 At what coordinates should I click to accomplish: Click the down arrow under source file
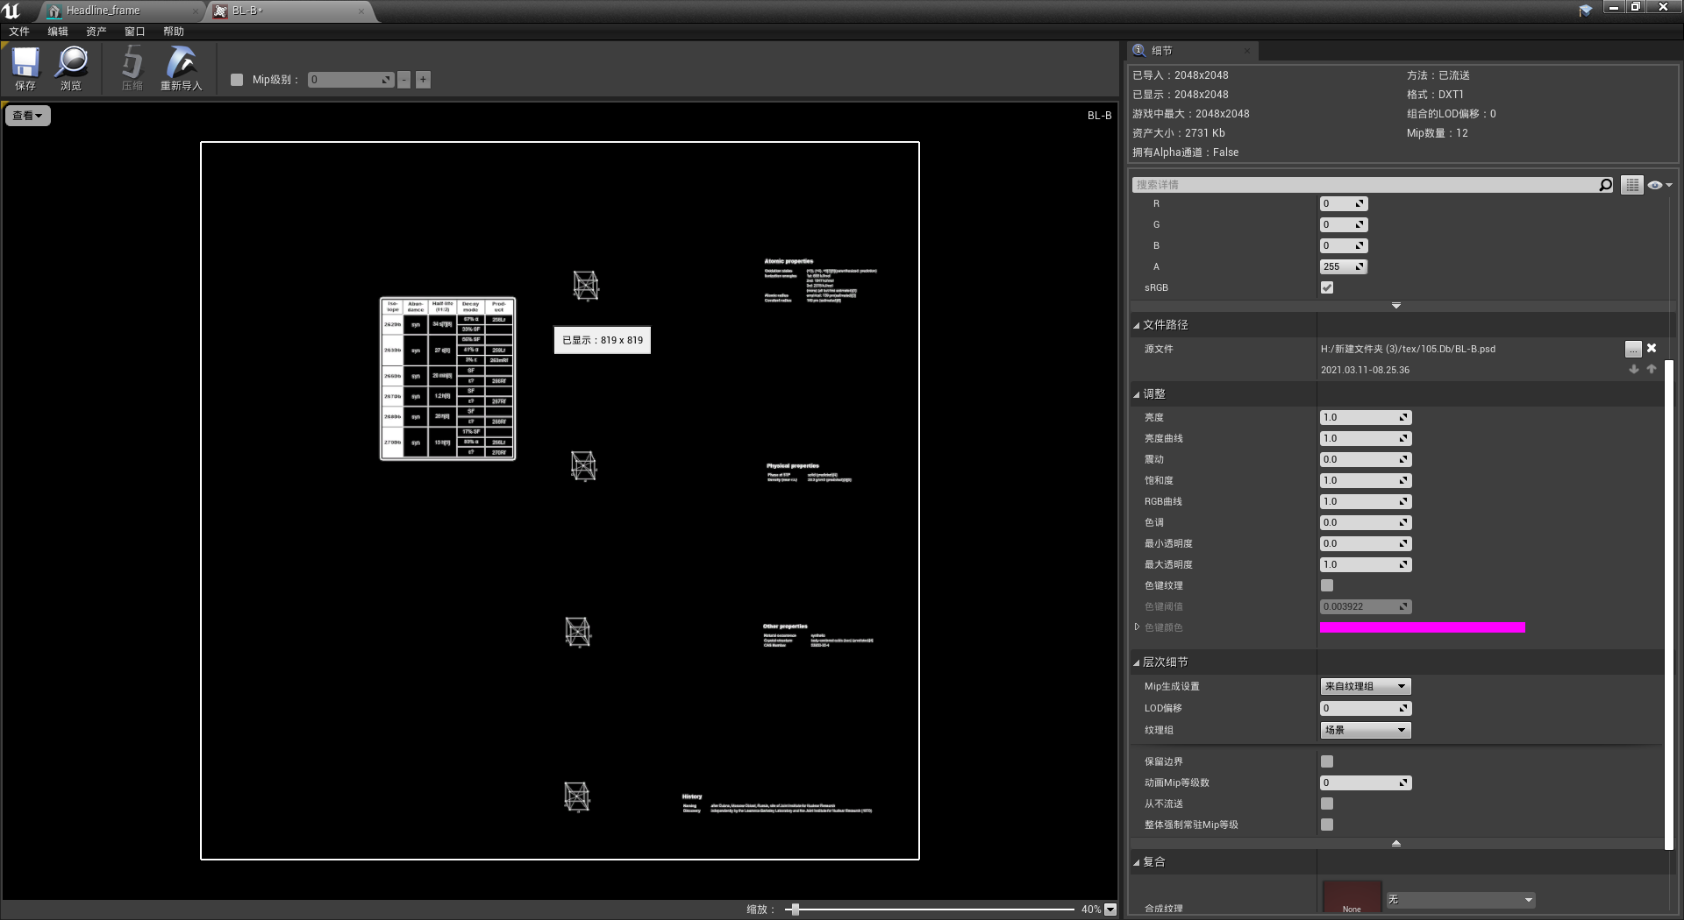[1634, 369]
